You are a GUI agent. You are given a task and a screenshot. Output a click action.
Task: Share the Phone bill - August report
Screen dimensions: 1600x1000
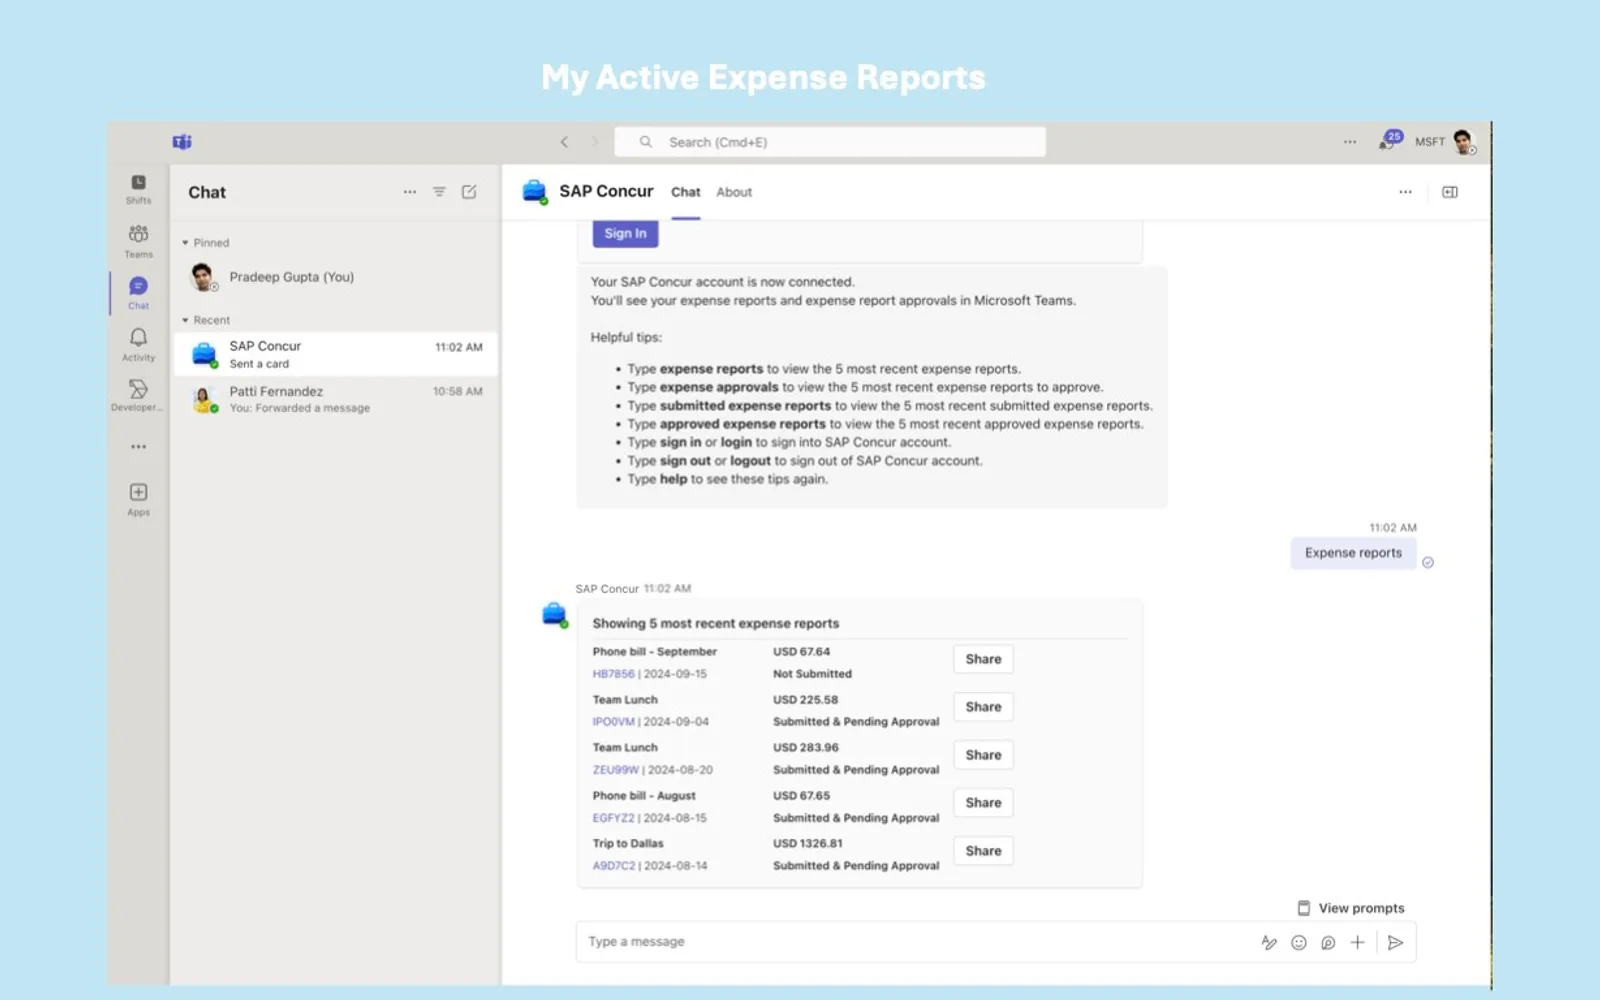pos(983,803)
